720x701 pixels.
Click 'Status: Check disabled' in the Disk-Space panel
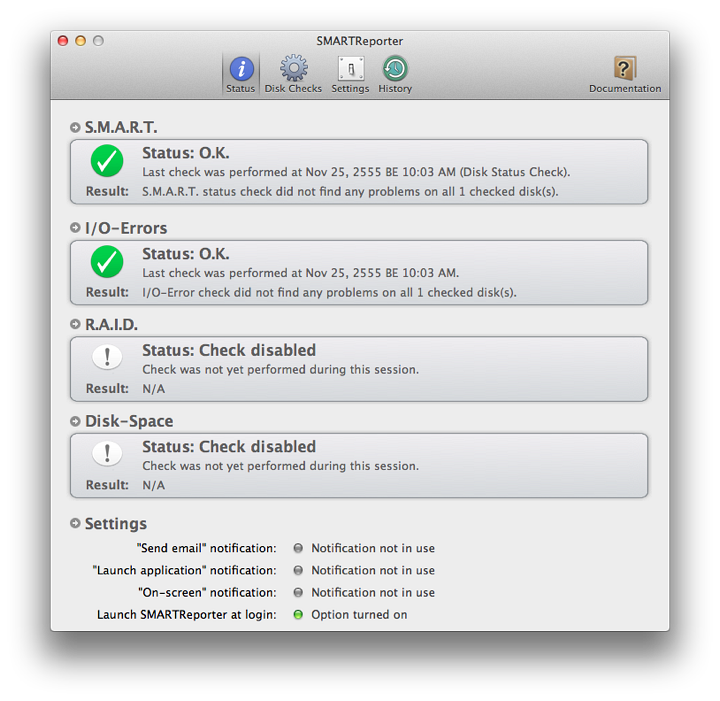click(x=229, y=447)
